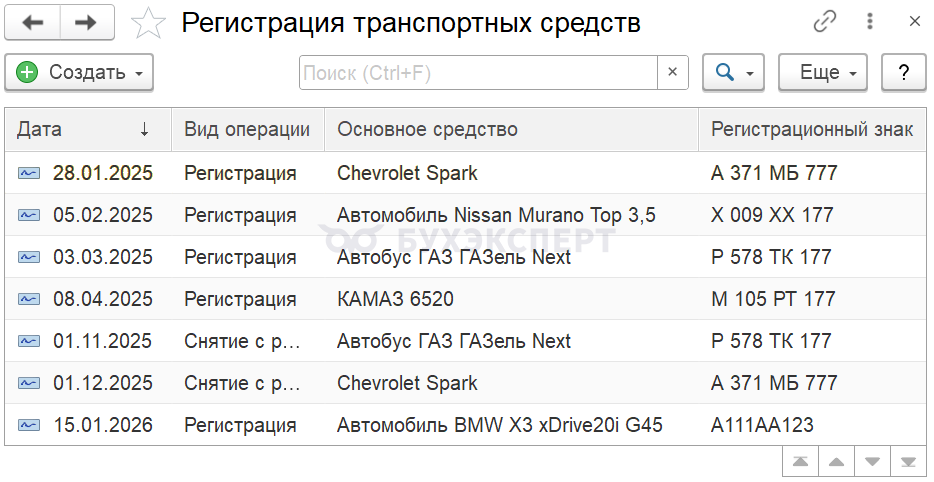
Task: Open help with the question button
Action: coord(904,72)
